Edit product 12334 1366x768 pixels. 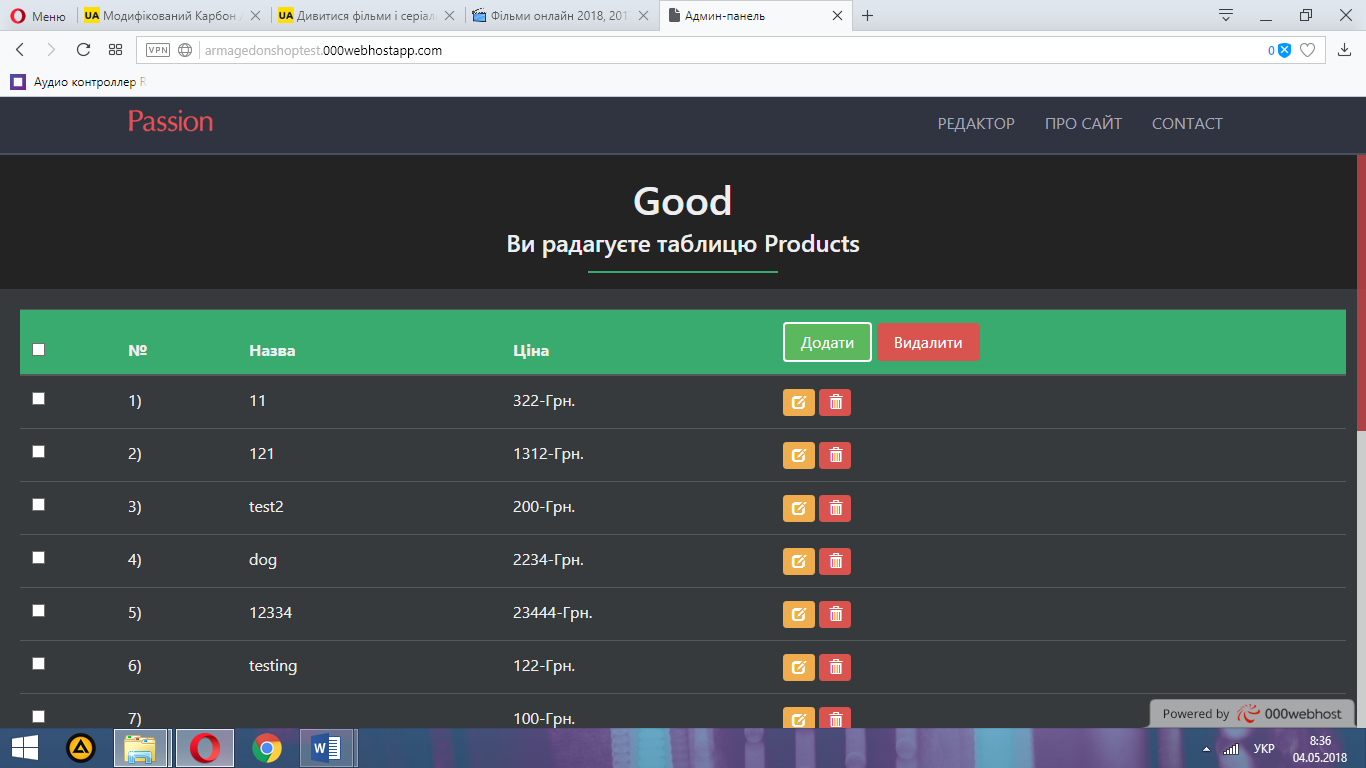(x=798, y=614)
